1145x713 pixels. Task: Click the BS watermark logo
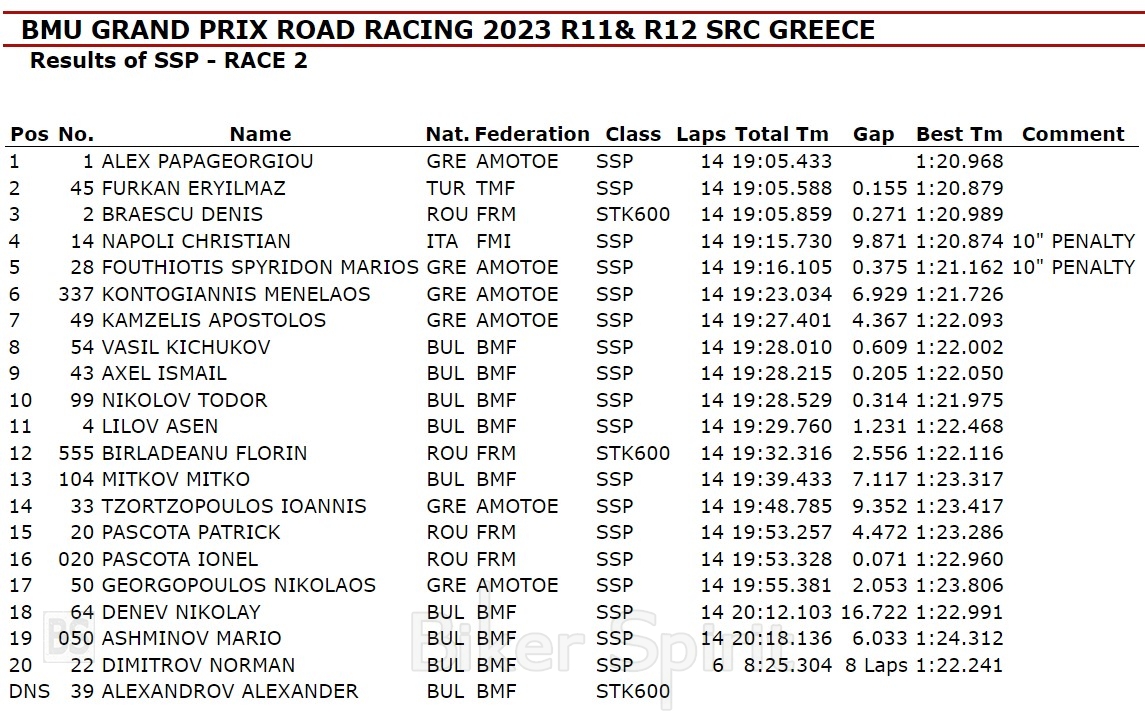pos(66,638)
